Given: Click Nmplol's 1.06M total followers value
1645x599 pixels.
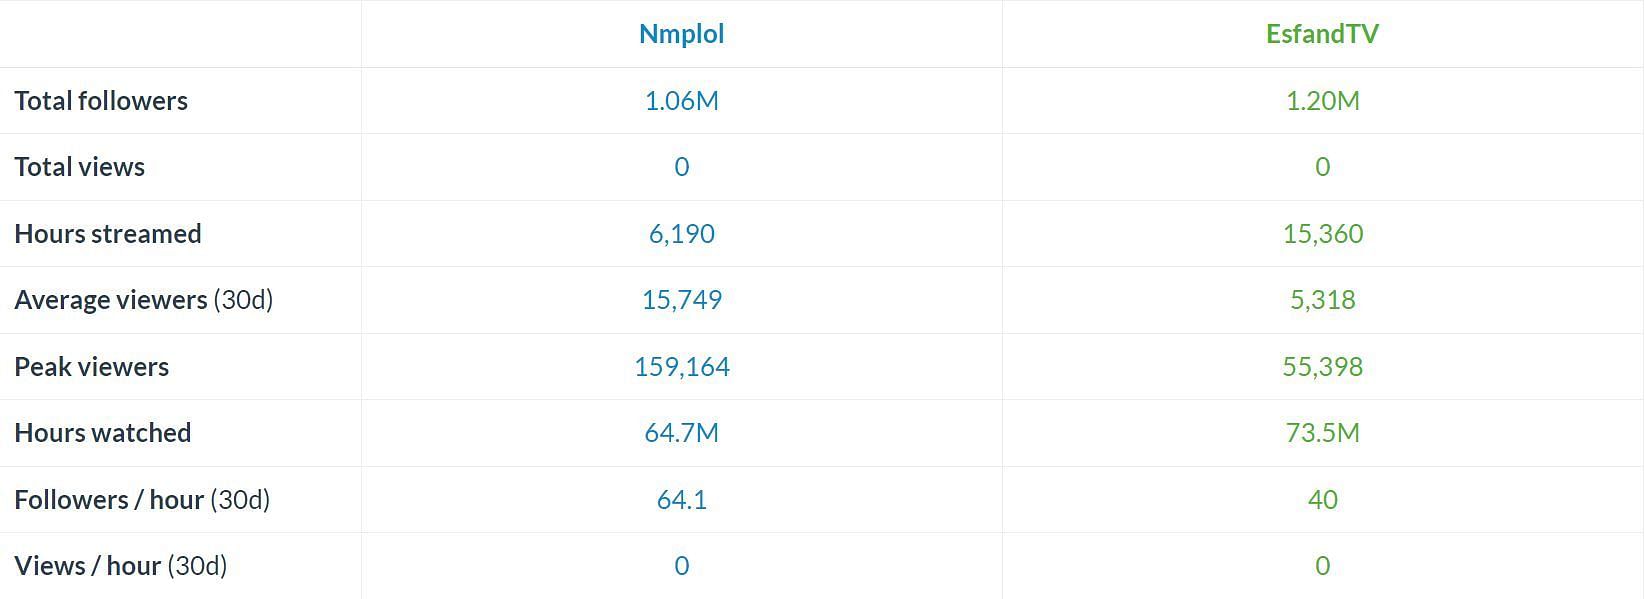Looking at the screenshot, I should point(681,101).
